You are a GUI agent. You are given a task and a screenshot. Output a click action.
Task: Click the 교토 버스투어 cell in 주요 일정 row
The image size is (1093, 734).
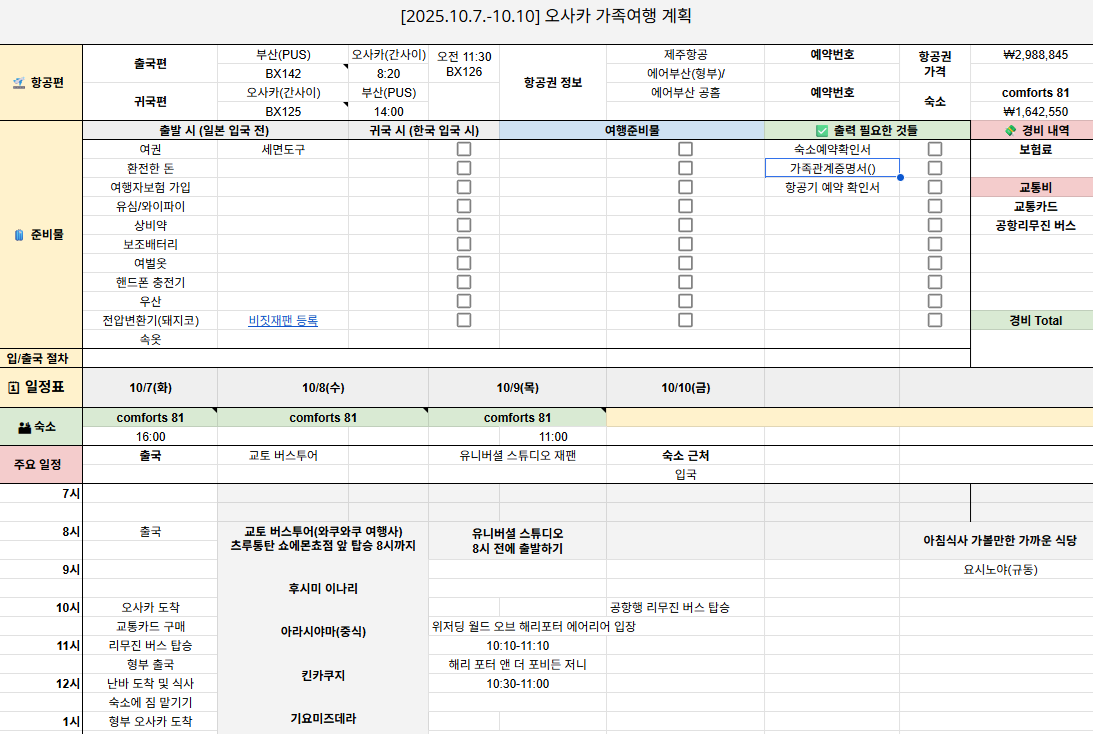[283, 455]
